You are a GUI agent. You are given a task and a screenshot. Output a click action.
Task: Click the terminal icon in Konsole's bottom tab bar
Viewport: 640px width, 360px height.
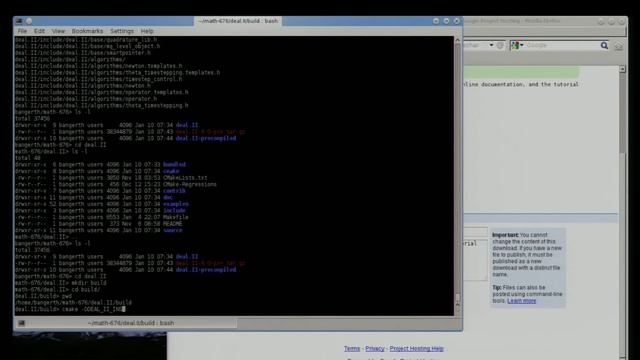point(21,323)
